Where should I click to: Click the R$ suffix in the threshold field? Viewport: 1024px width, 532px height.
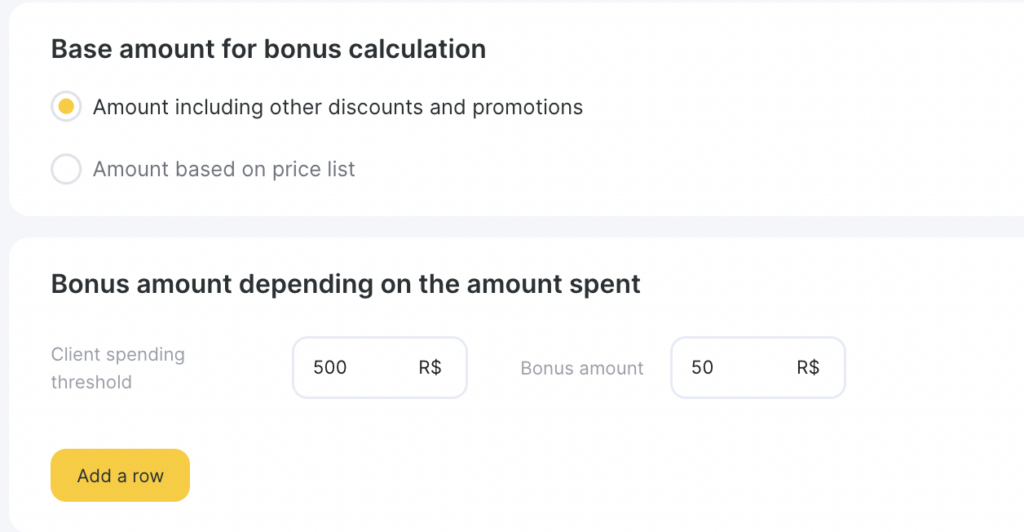[x=430, y=368]
